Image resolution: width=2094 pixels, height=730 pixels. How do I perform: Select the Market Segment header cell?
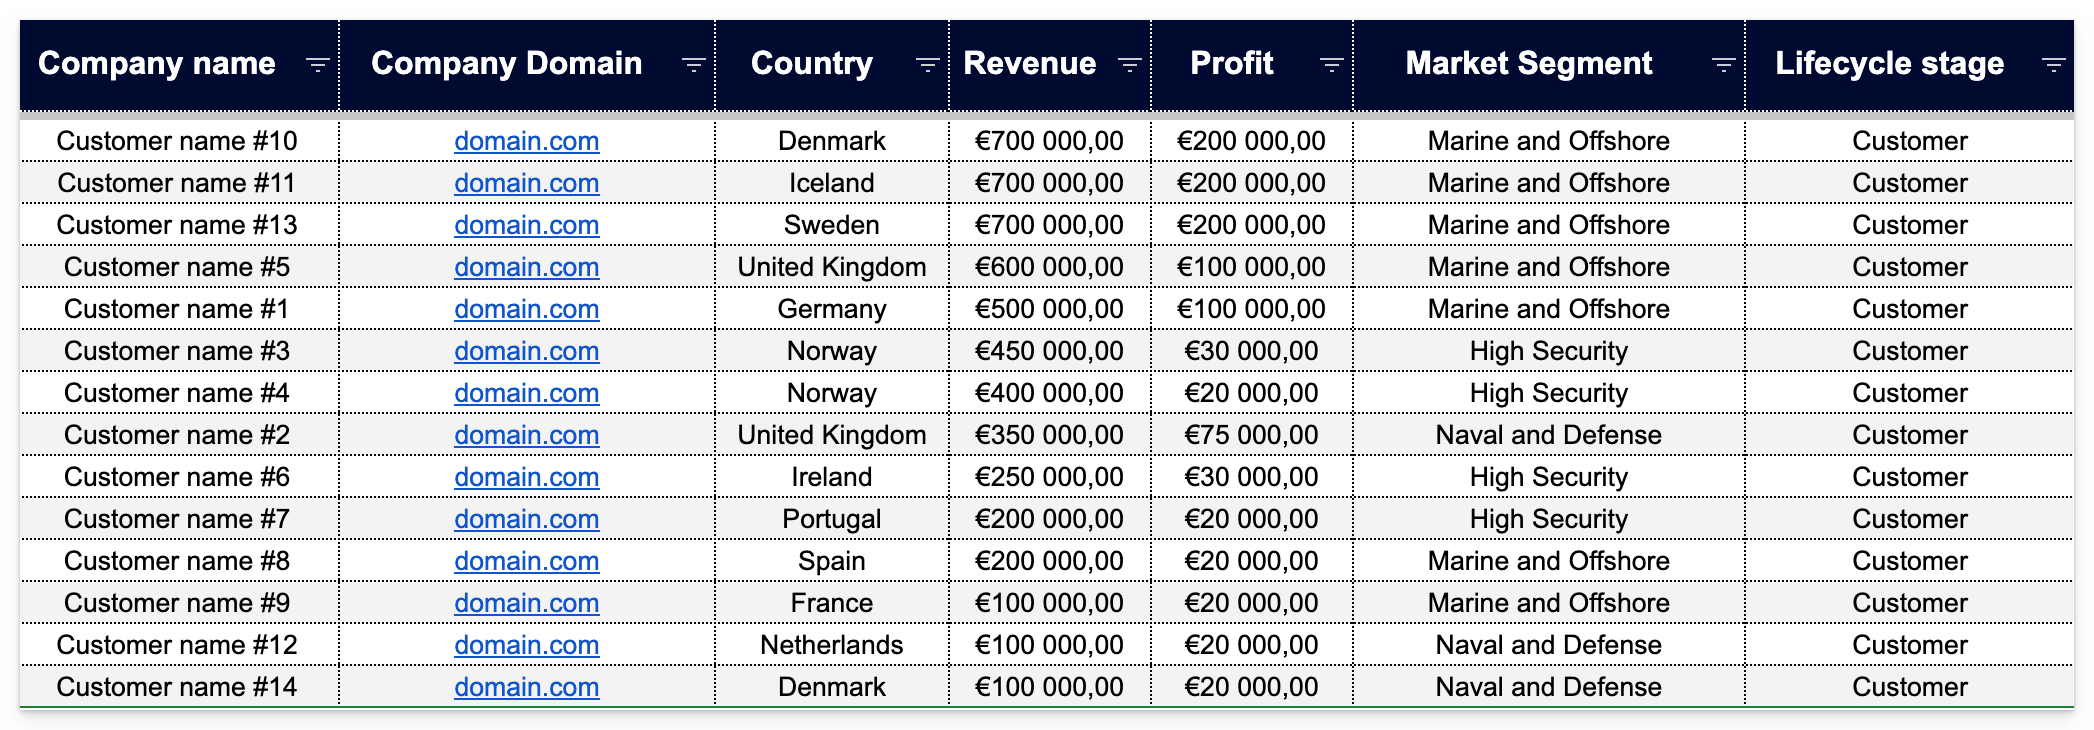pos(1528,64)
